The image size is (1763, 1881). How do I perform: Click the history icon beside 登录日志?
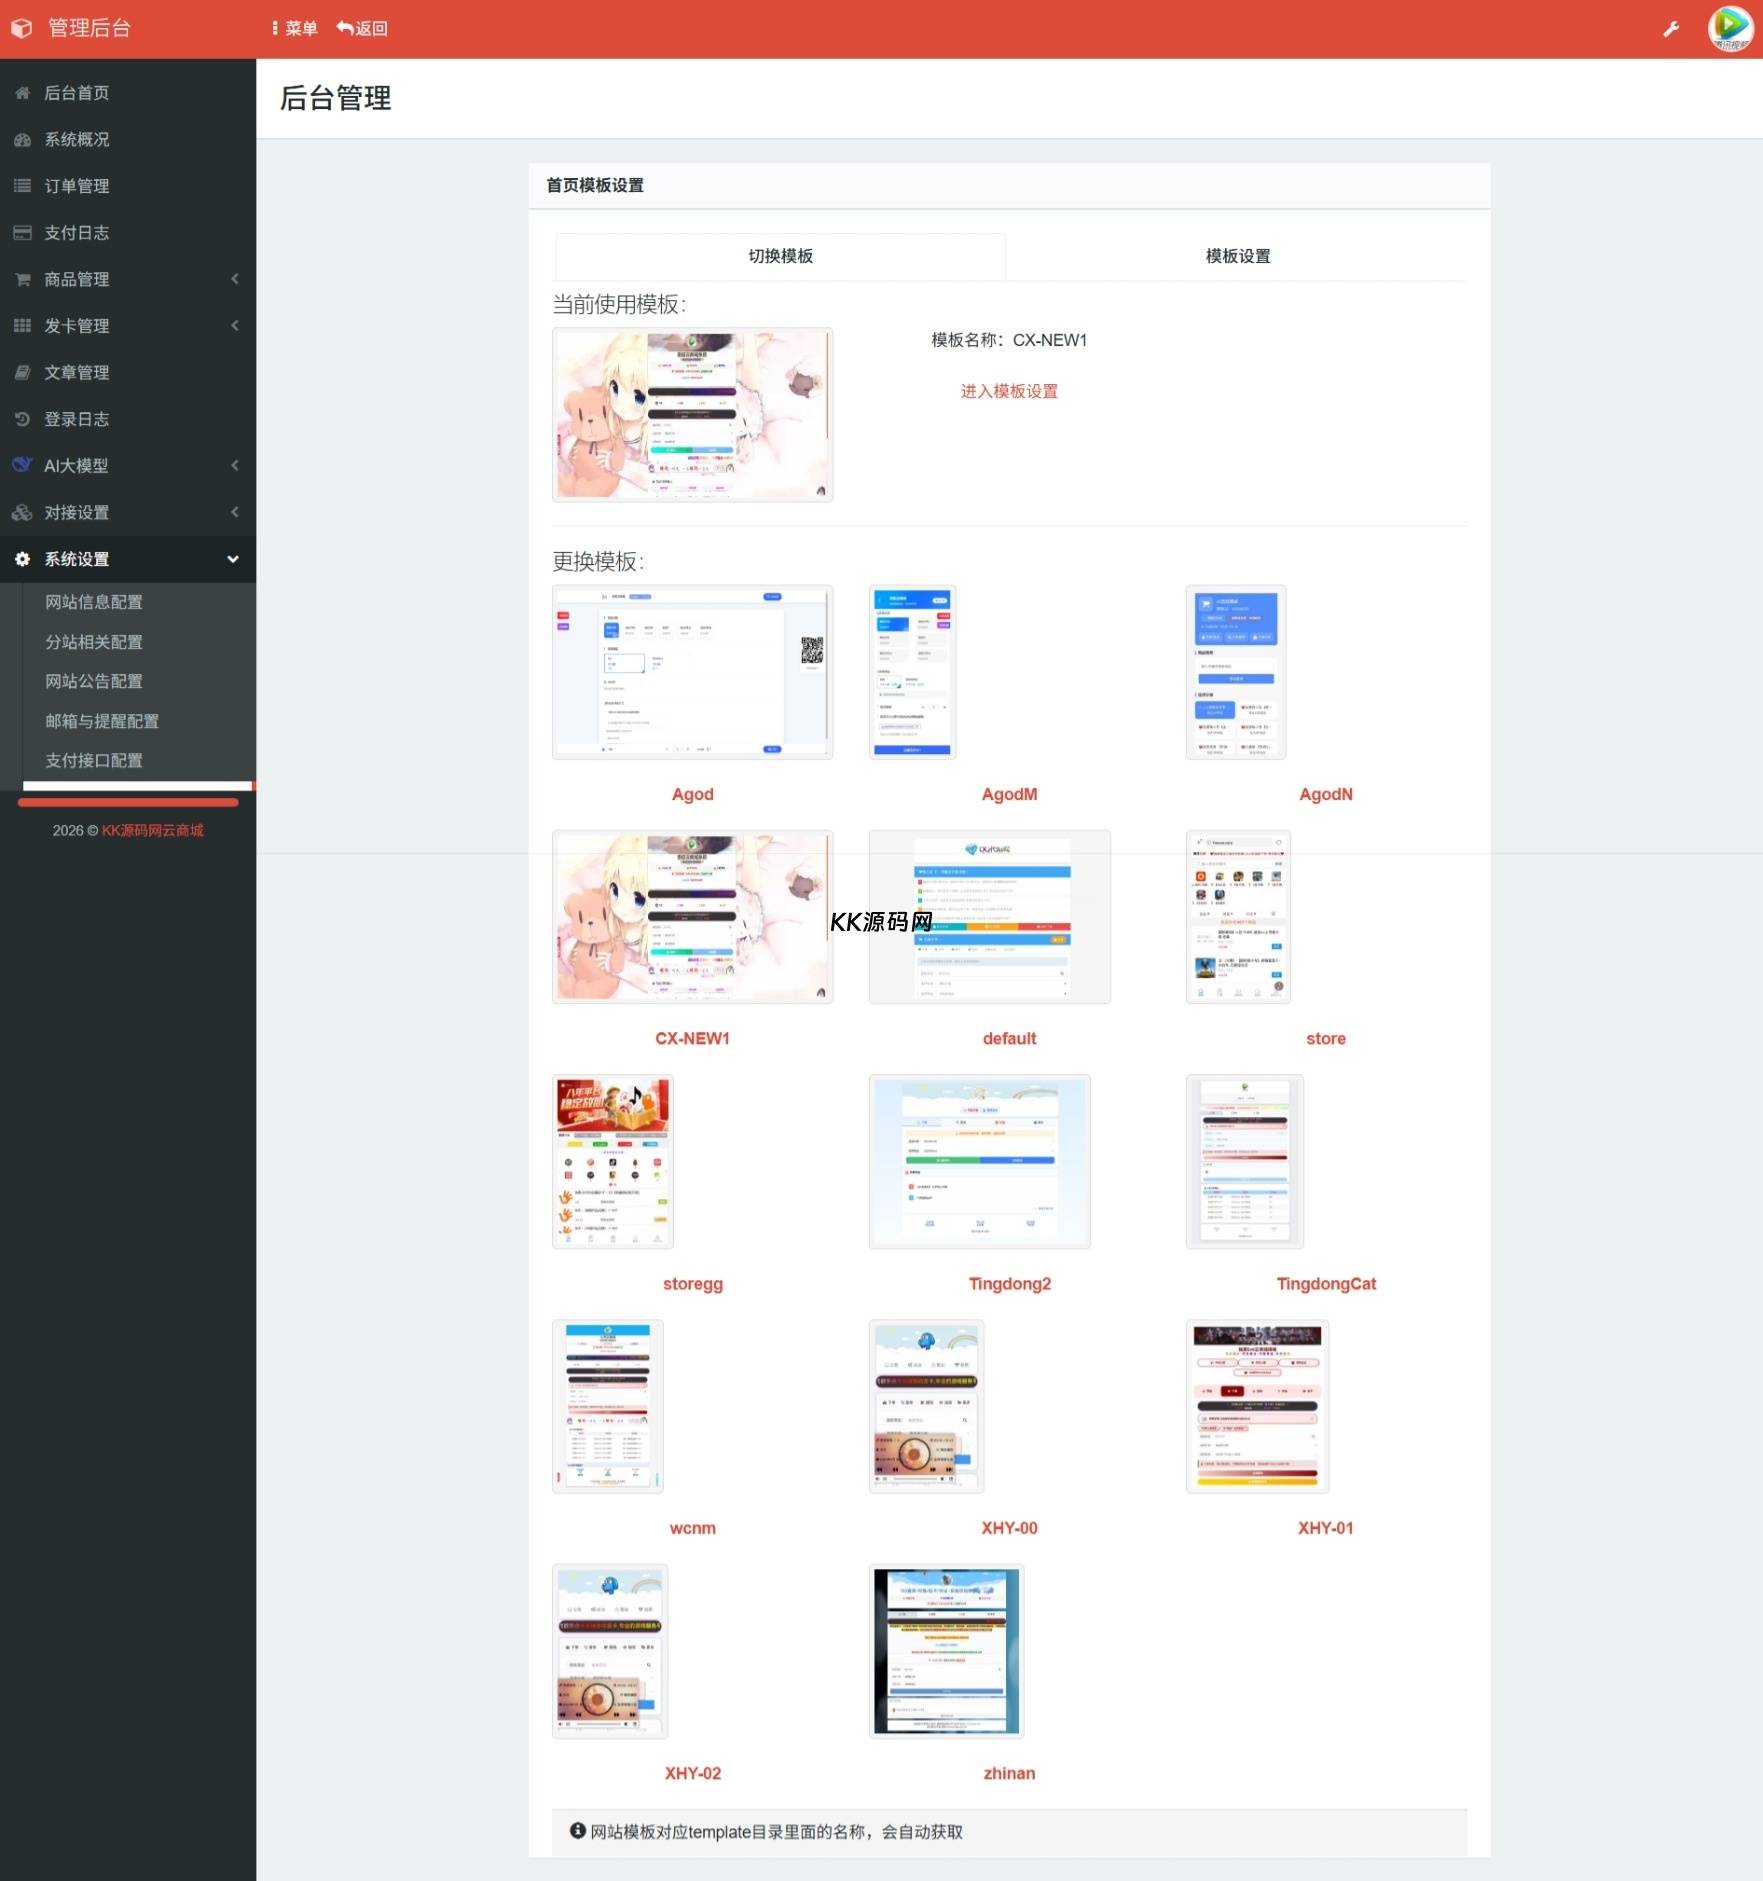pos(22,419)
